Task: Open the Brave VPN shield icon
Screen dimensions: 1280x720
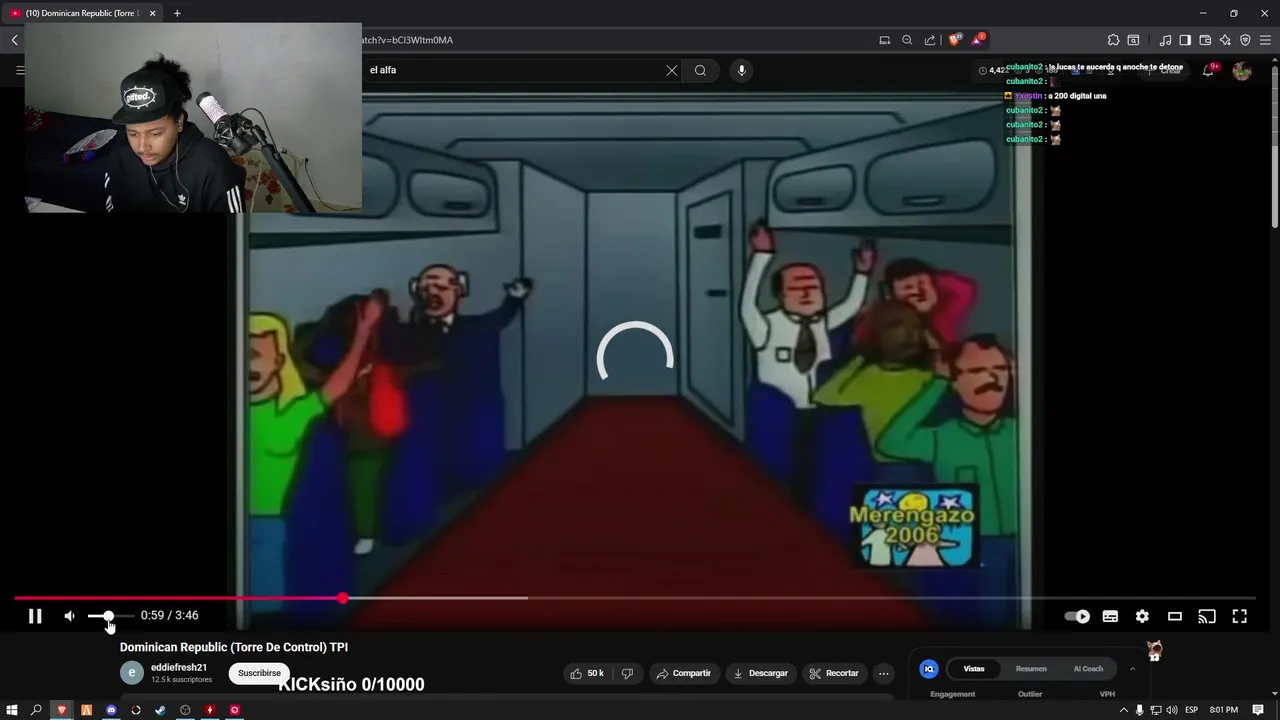Action: [x=1245, y=40]
